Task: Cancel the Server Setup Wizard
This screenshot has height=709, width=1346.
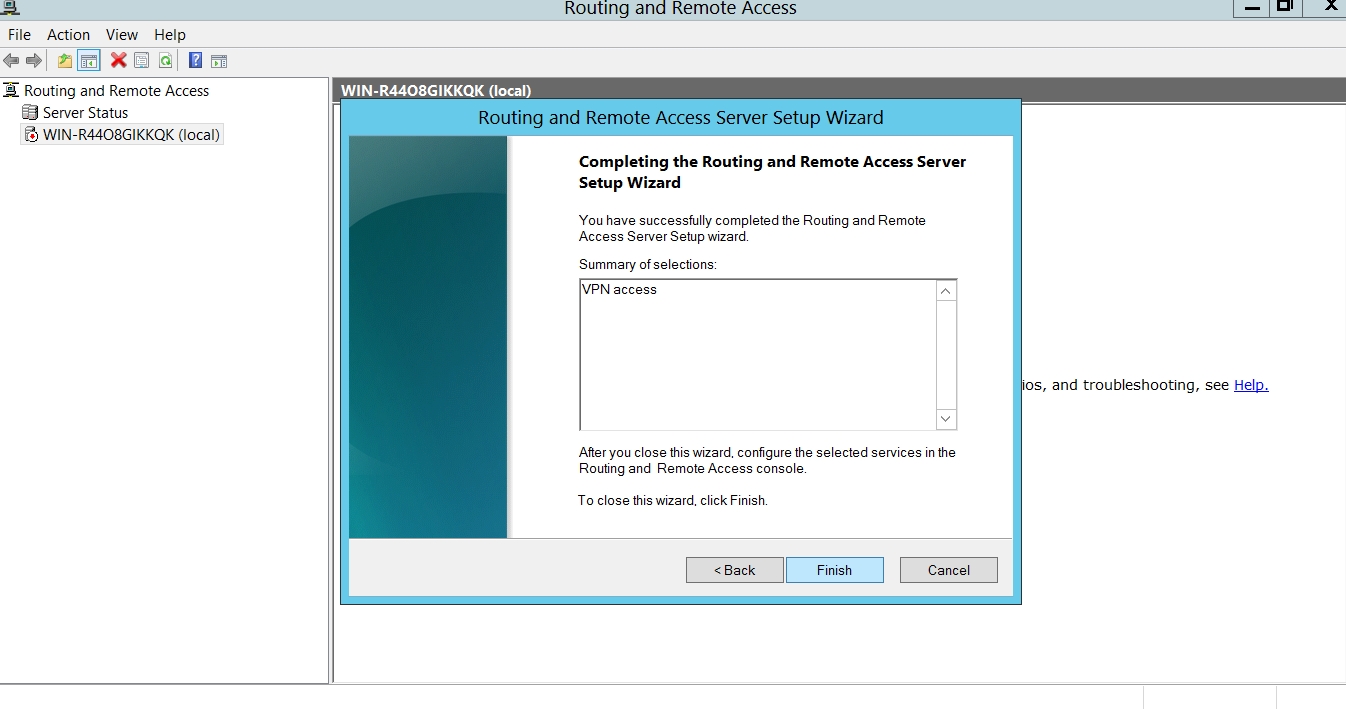Action: 948,570
